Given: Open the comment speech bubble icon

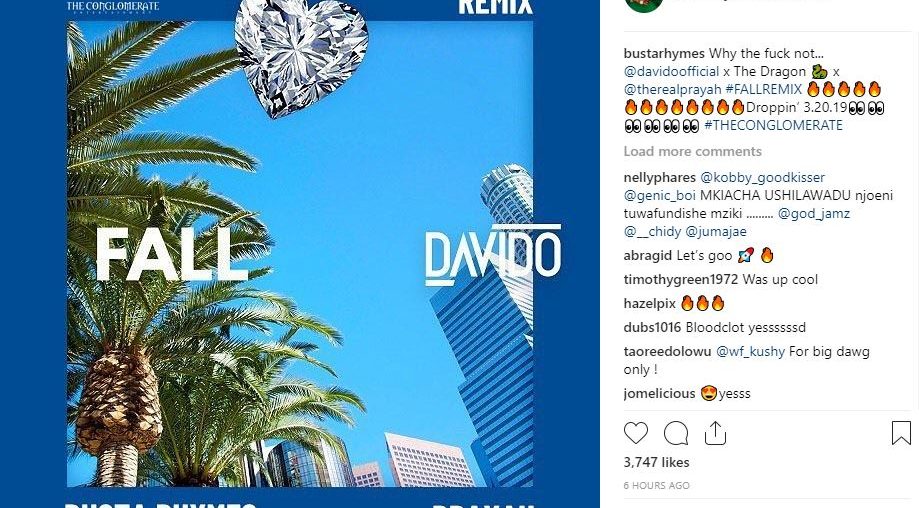Looking at the screenshot, I should [x=676, y=434].
